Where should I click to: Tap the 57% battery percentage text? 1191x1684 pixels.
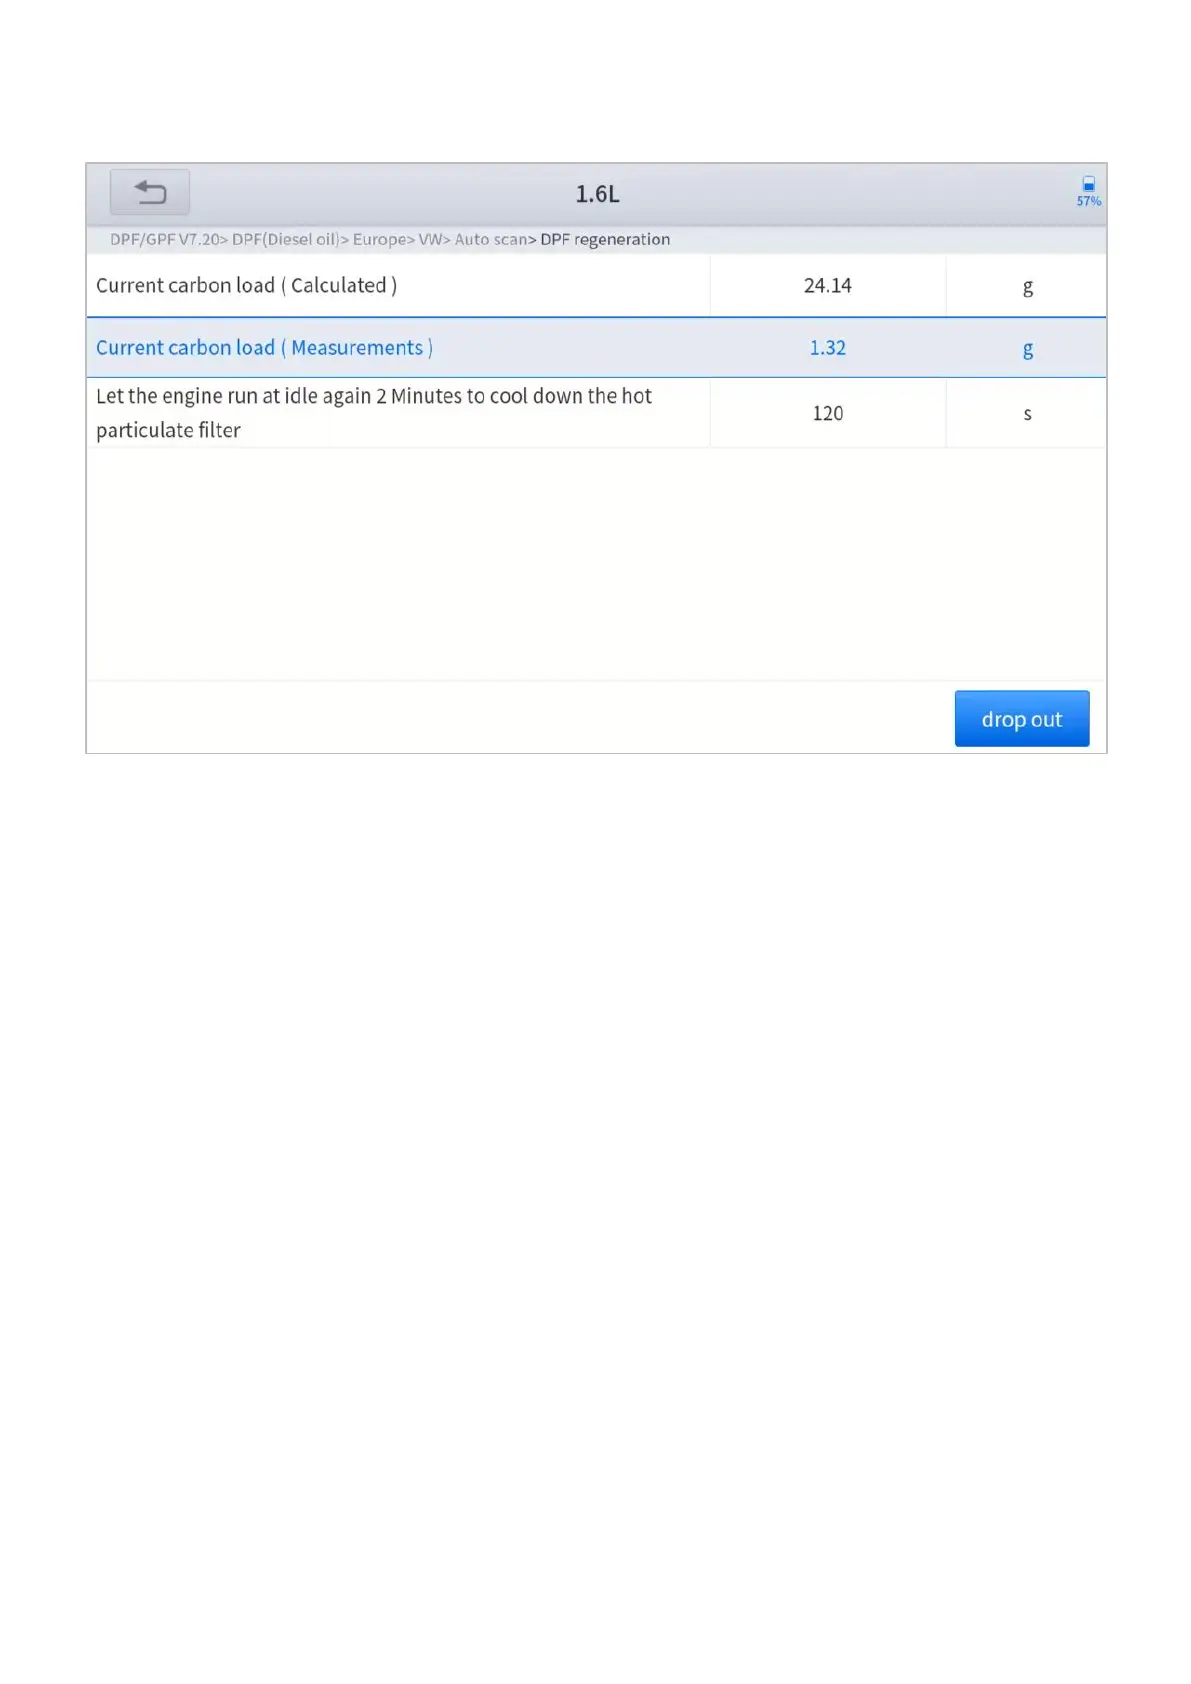point(1088,201)
